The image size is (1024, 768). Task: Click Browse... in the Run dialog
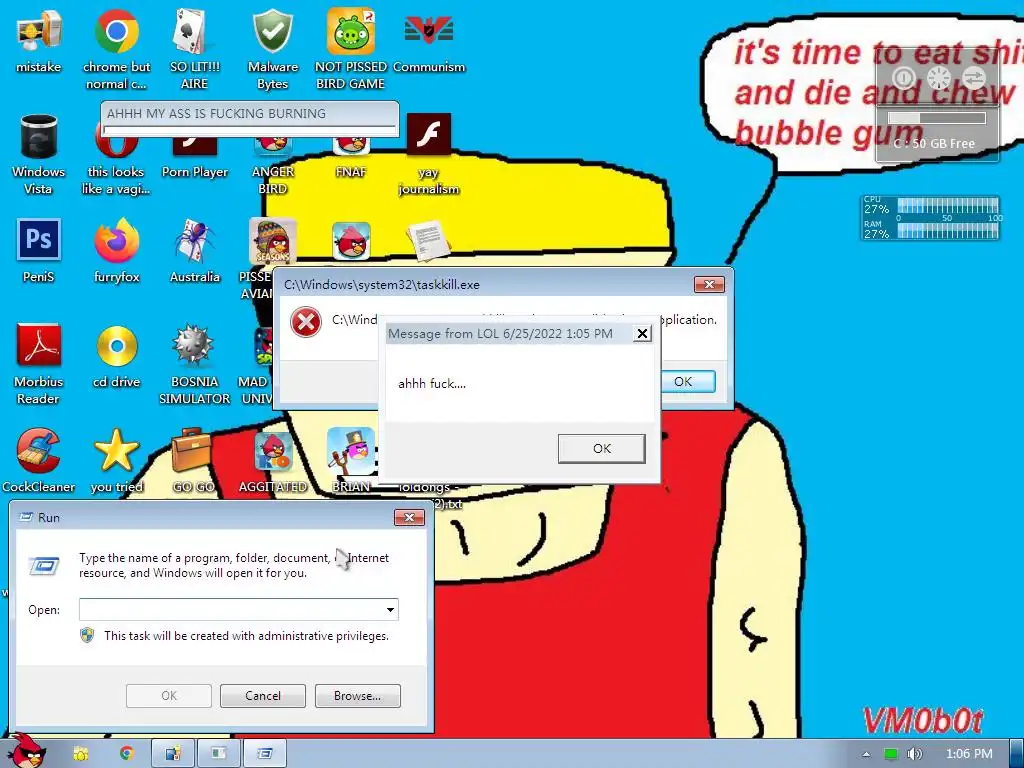click(357, 696)
